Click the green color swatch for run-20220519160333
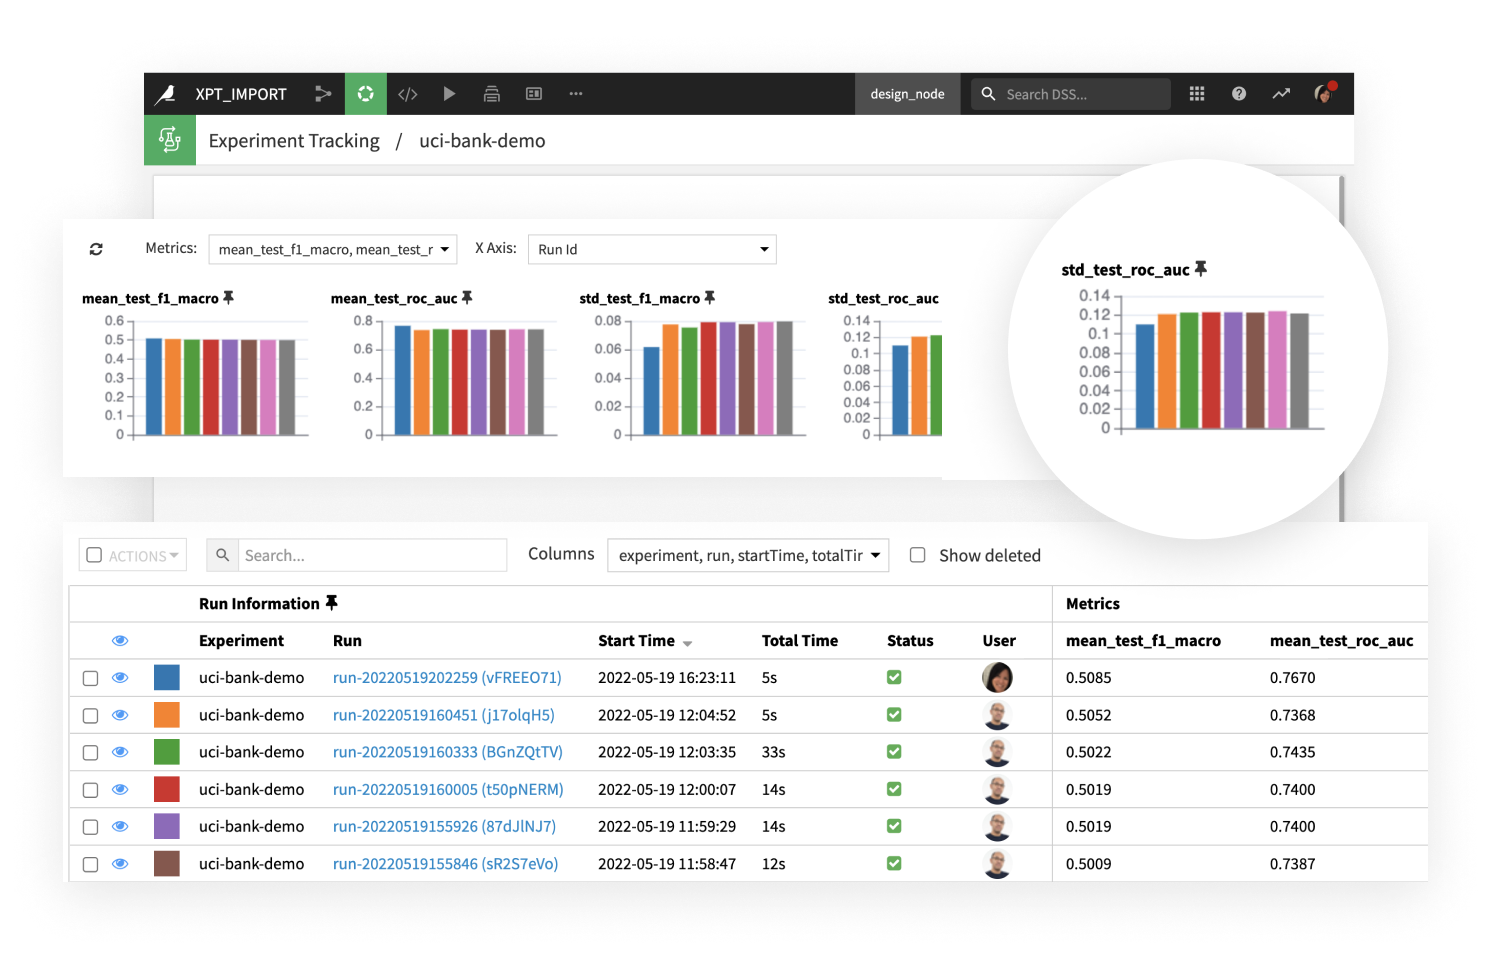The height and width of the screenshot is (960, 1497). pos(166,751)
